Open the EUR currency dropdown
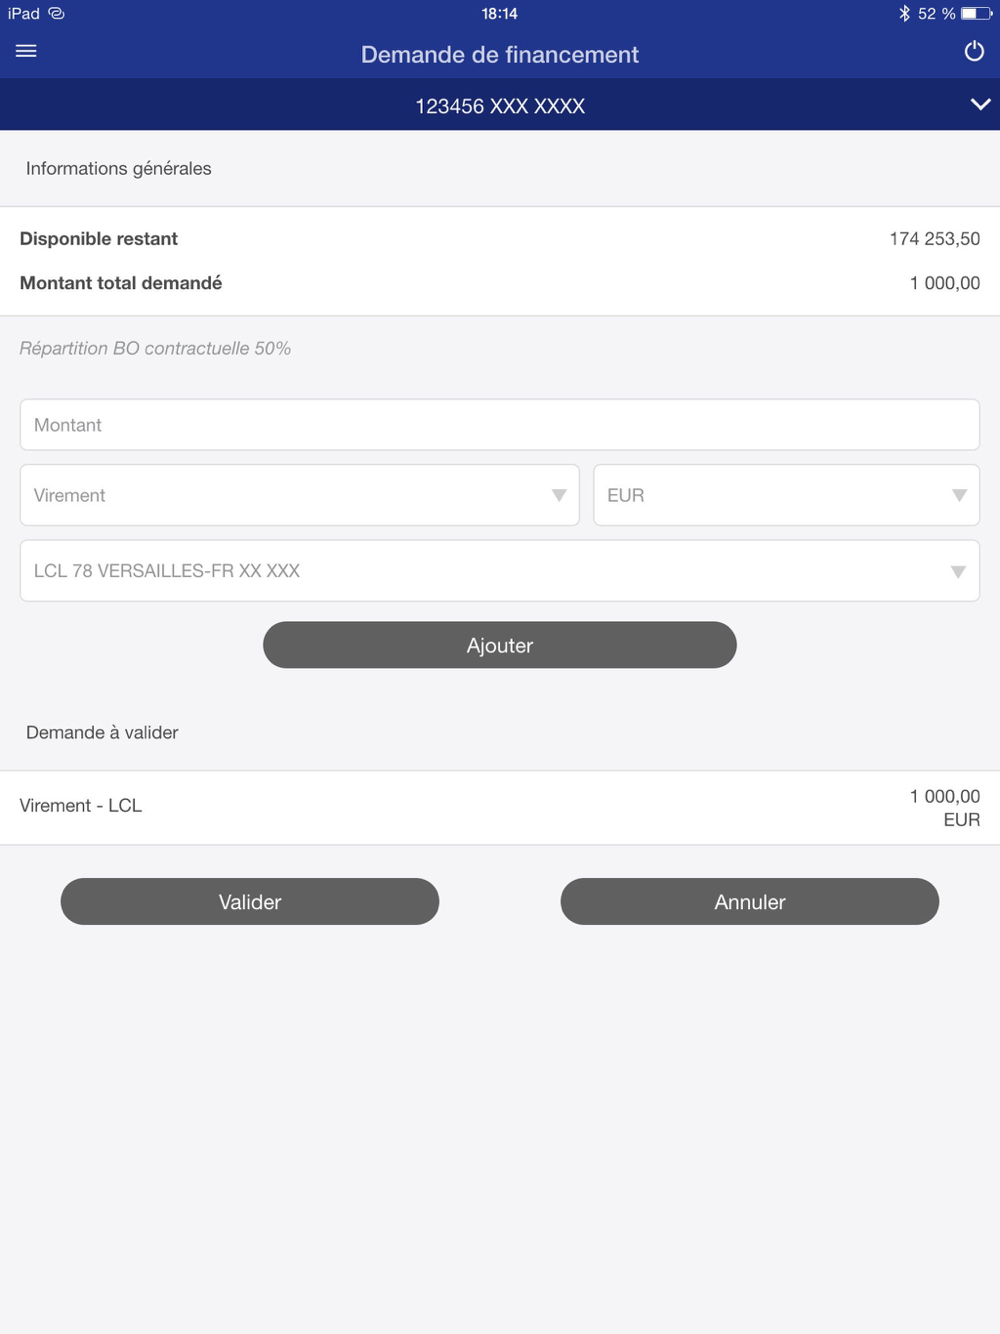The width and height of the screenshot is (1000, 1334). [786, 495]
